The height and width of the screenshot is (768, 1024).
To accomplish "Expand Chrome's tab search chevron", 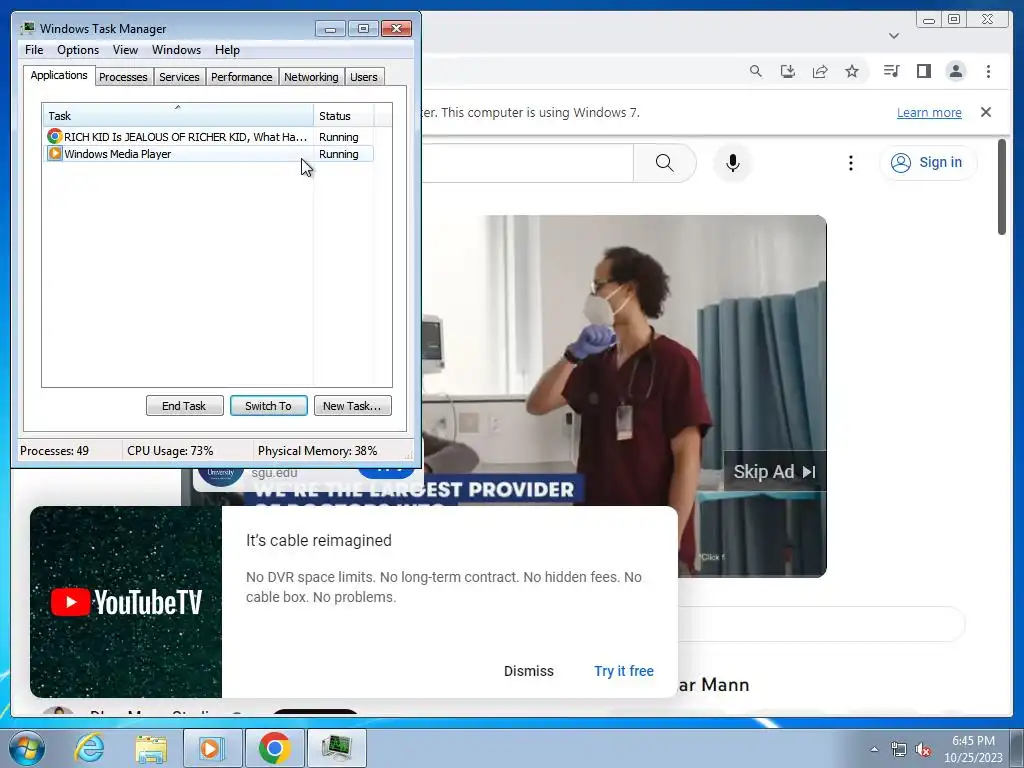I will click(x=894, y=35).
